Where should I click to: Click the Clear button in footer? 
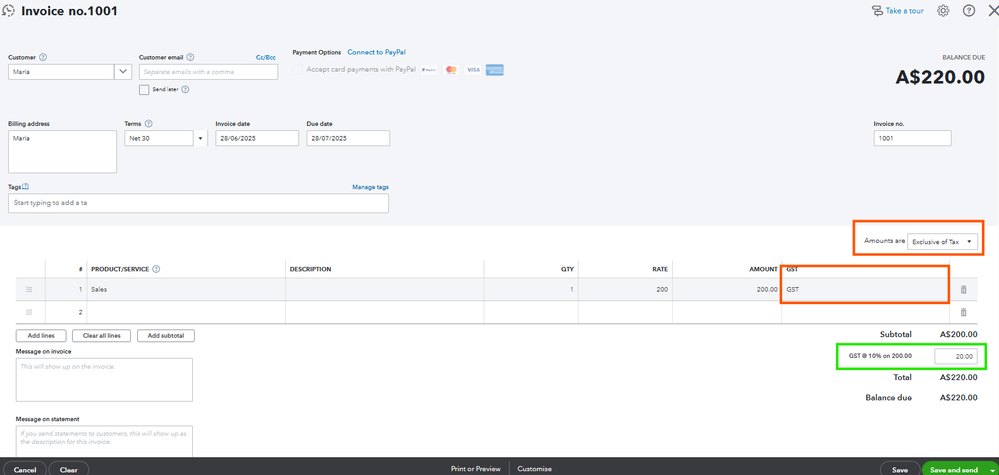click(x=69, y=470)
